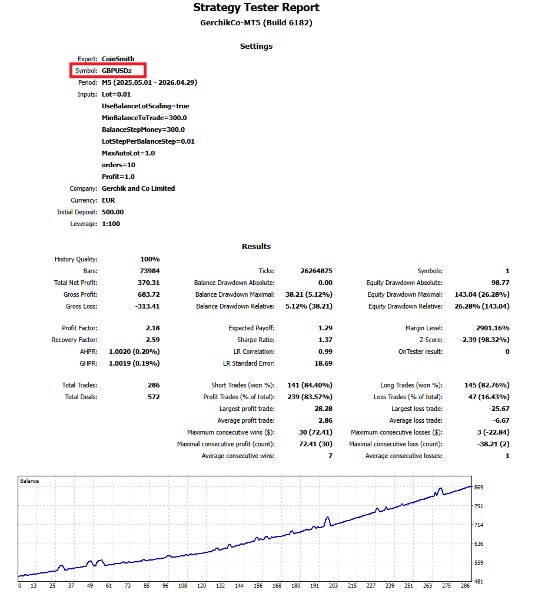Screen dimensions: 535x600
Task: Click the Gross Loss value -313.41
Action: 147,307
